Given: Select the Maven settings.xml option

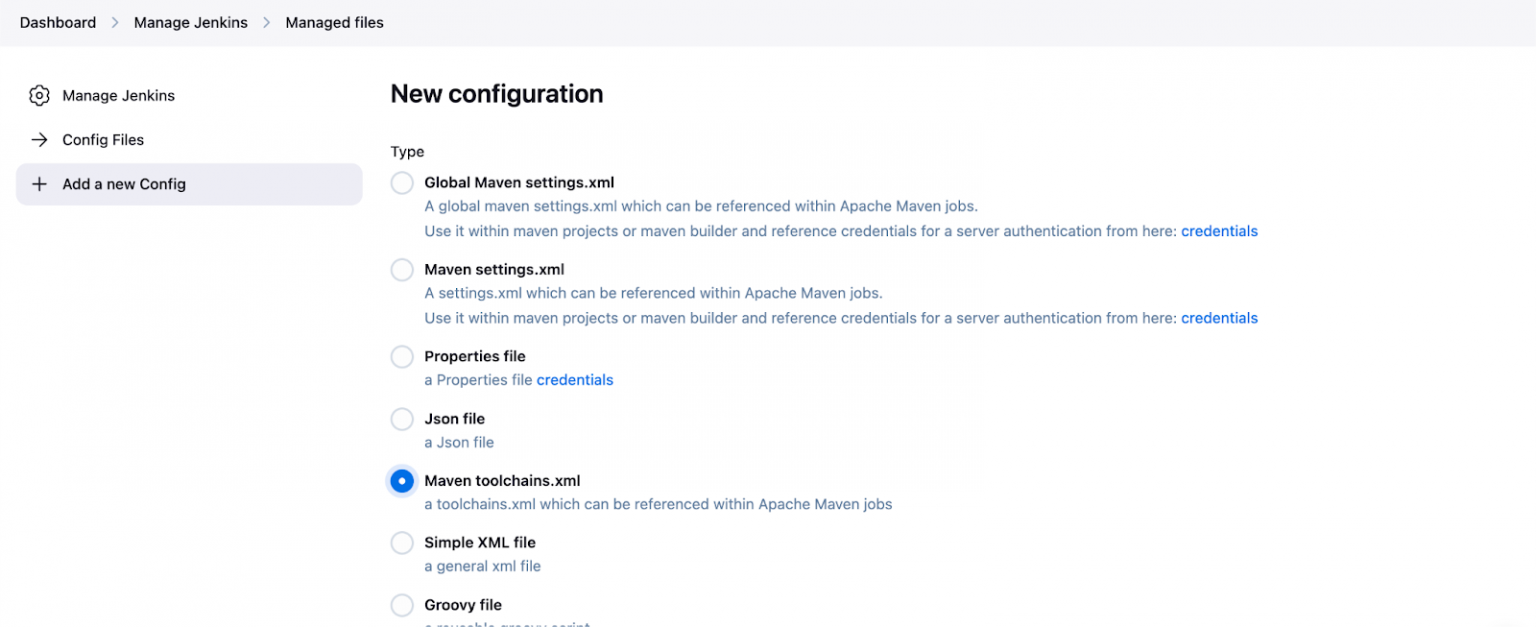Looking at the screenshot, I should [402, 270].
